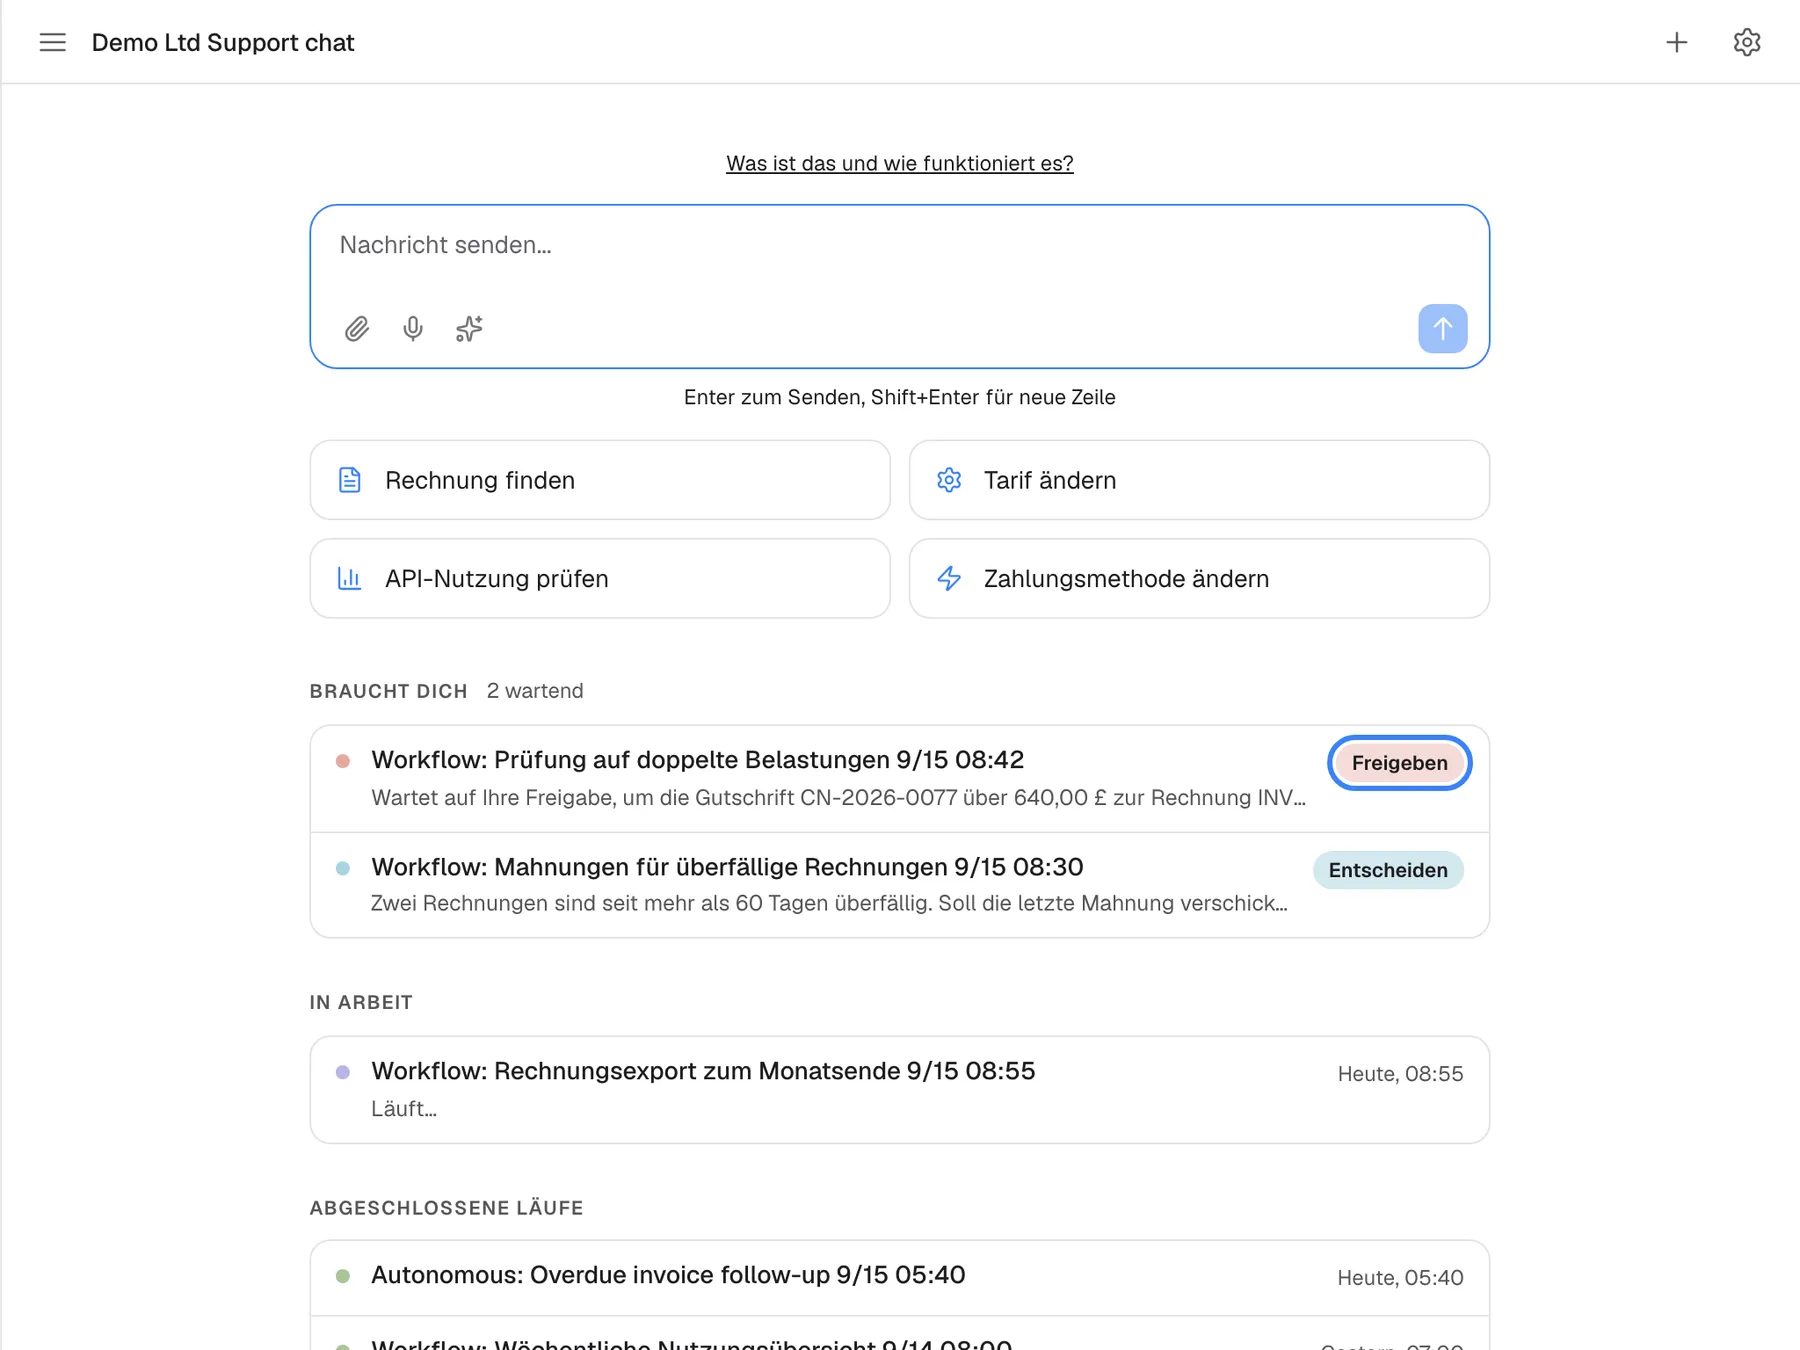
Task: Click the Demo Ltd Support chat title
Action: tap(223, 43)
